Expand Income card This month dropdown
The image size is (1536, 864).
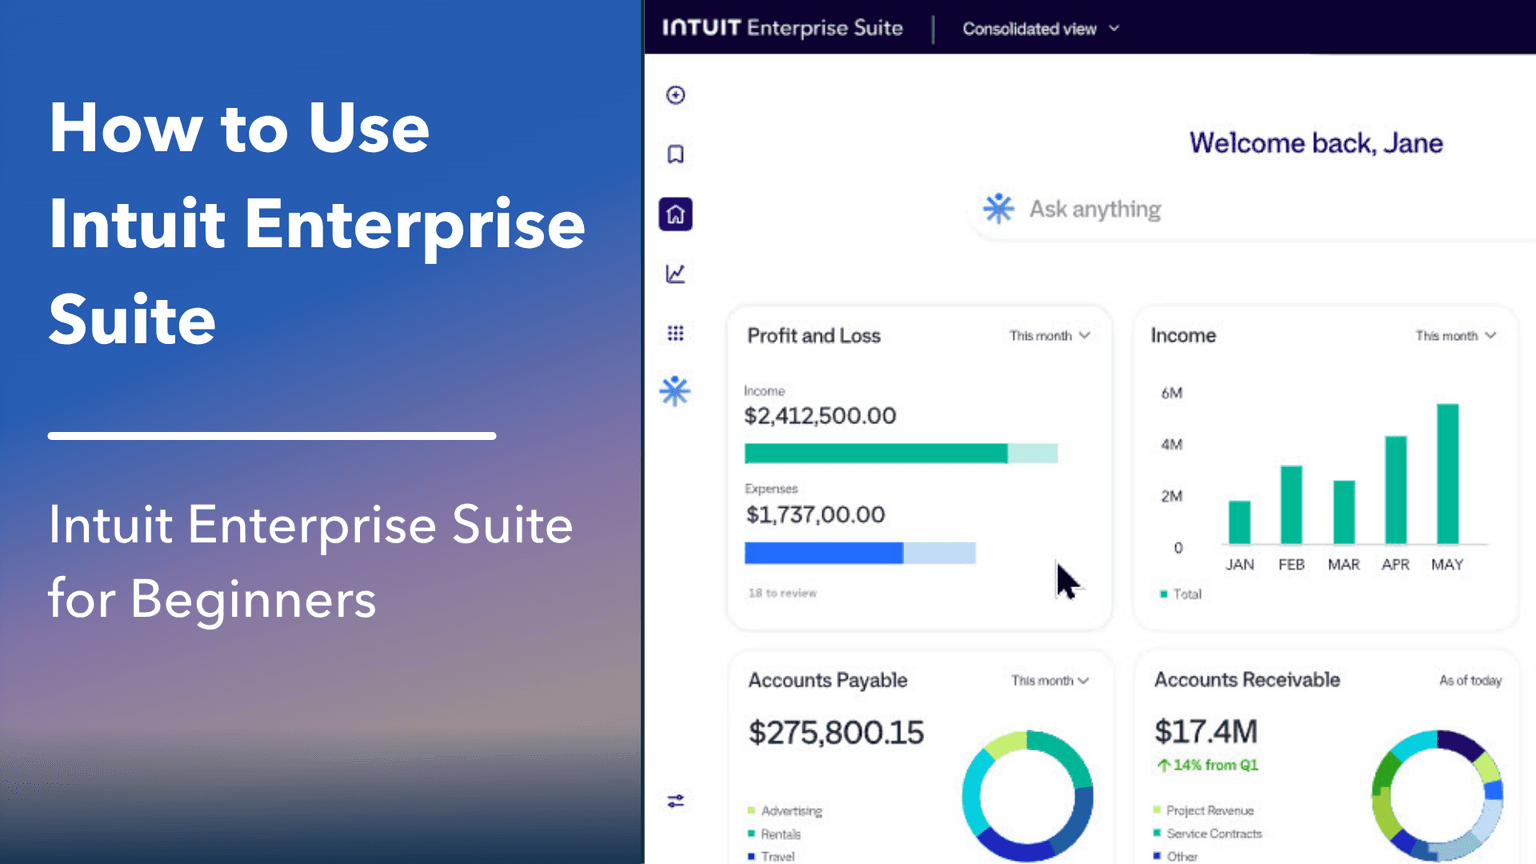(x=1455, y=336)
